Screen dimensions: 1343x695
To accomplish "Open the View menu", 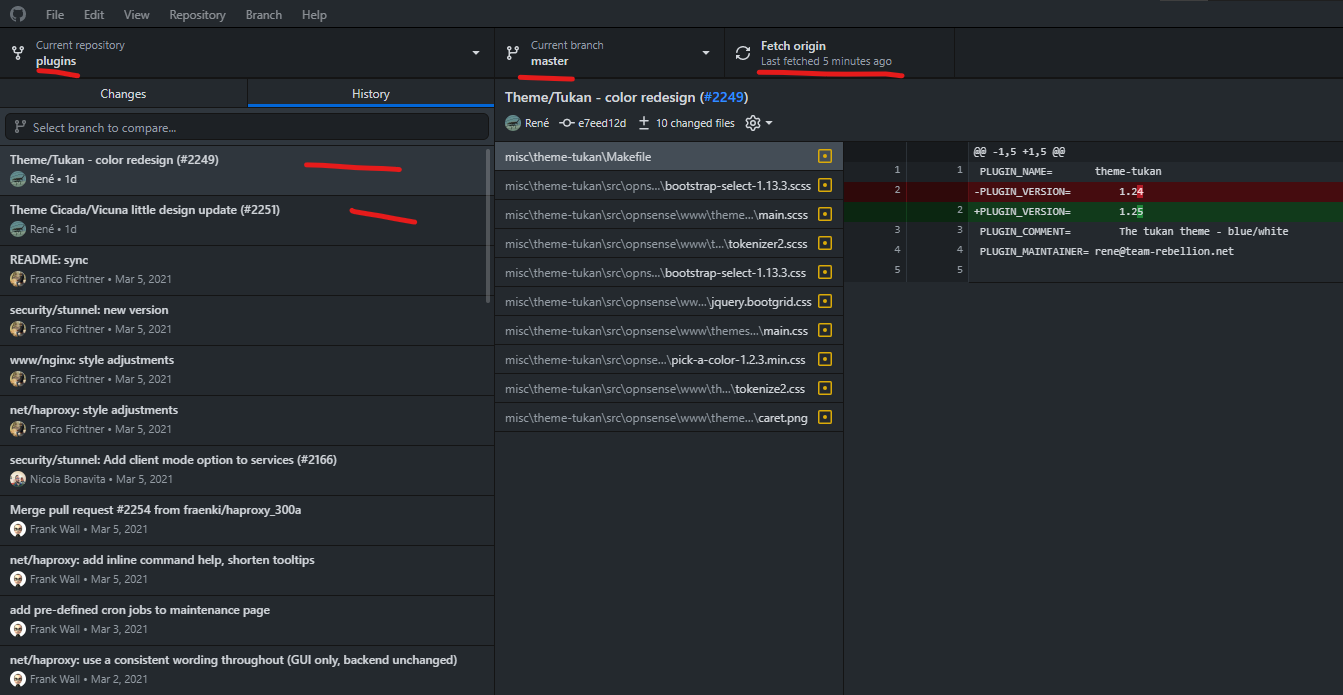I will point(137,15).
